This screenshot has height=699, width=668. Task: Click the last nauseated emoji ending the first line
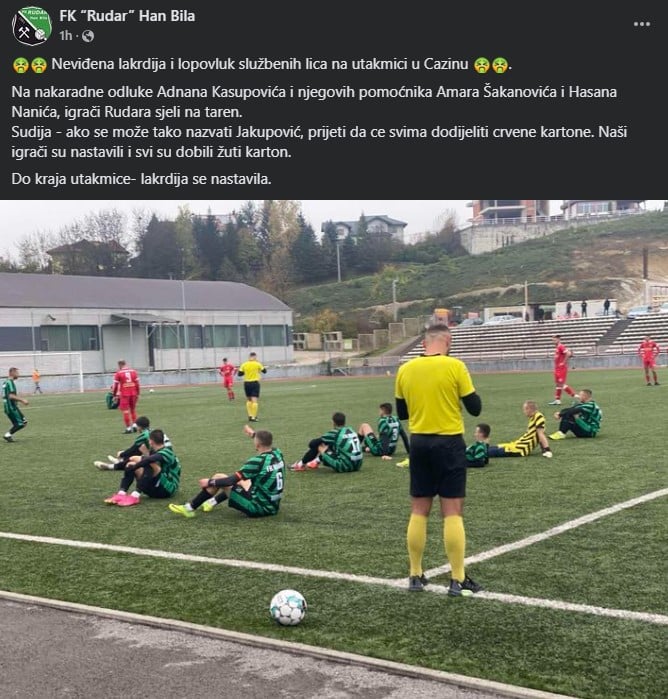[499, 65]
